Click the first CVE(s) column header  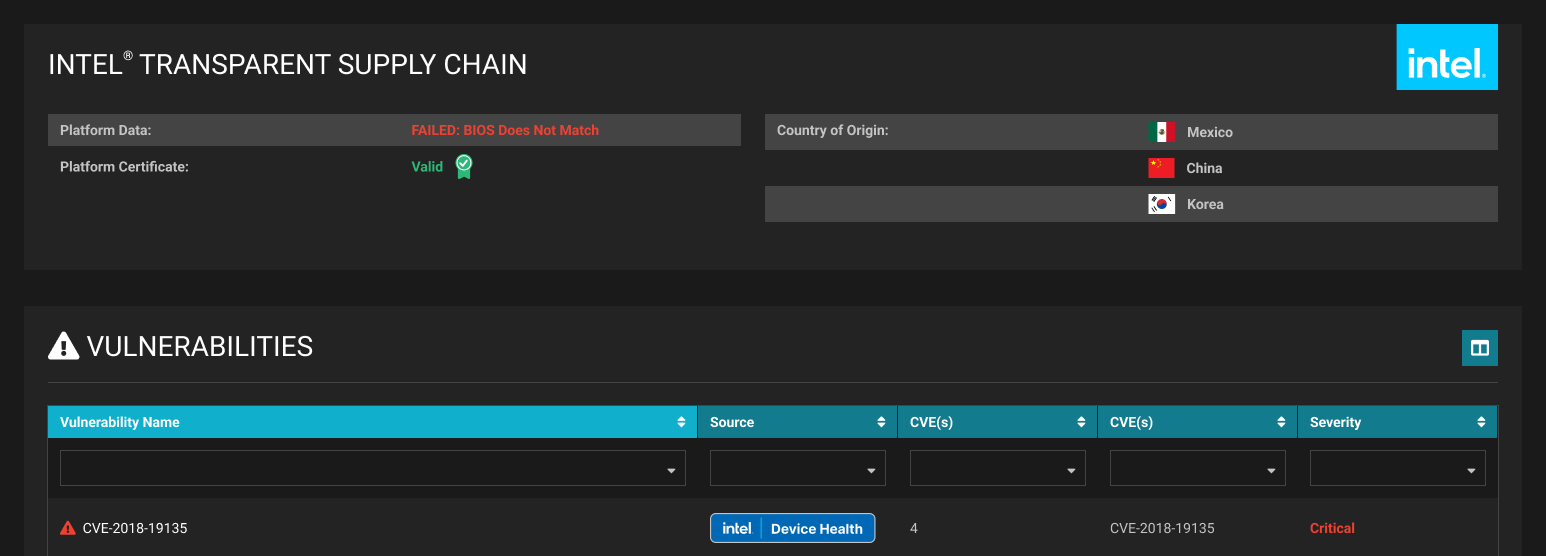point(931,422)
